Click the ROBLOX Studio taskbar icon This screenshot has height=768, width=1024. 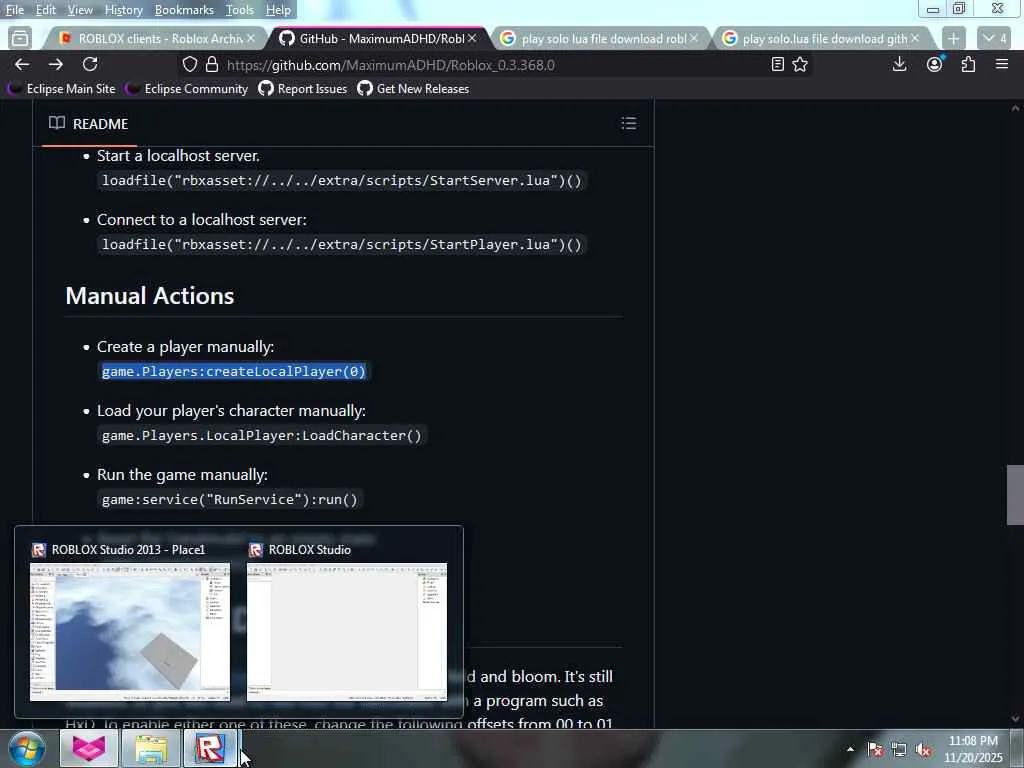point(210,748)
